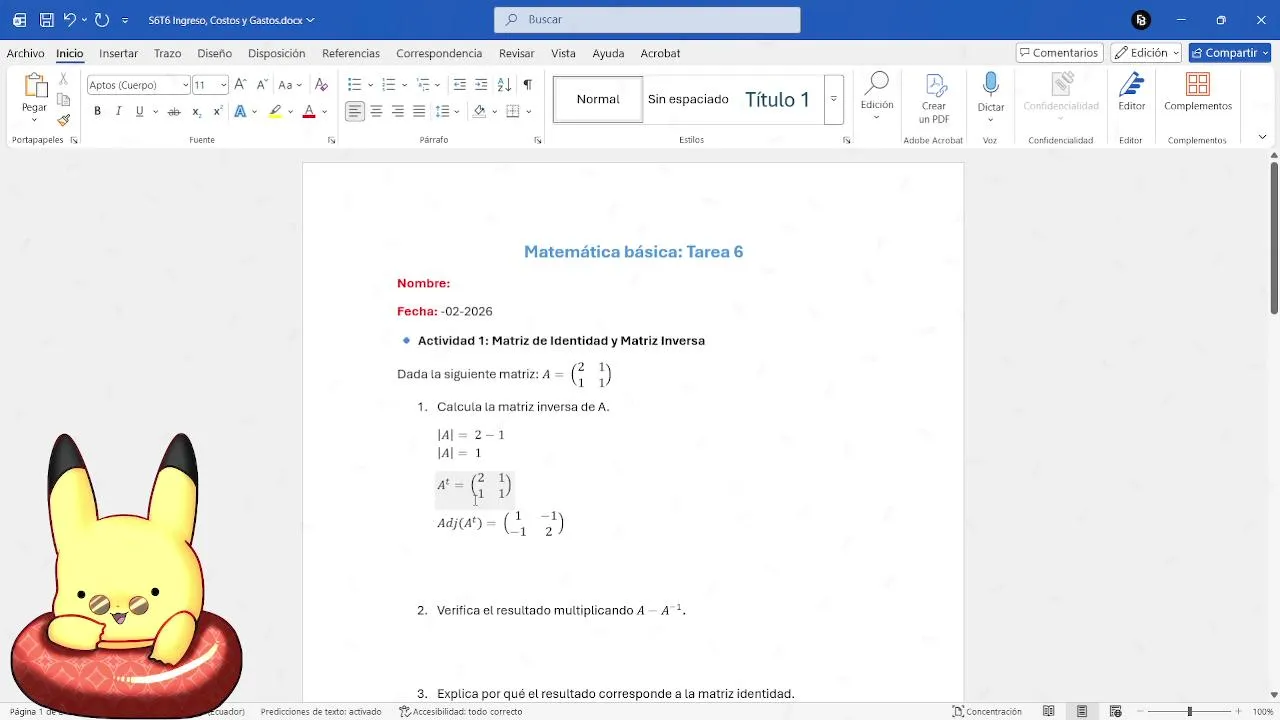Toggle left alignment button
Viewport: 1280px width, 720px height.
click(355, 112)
